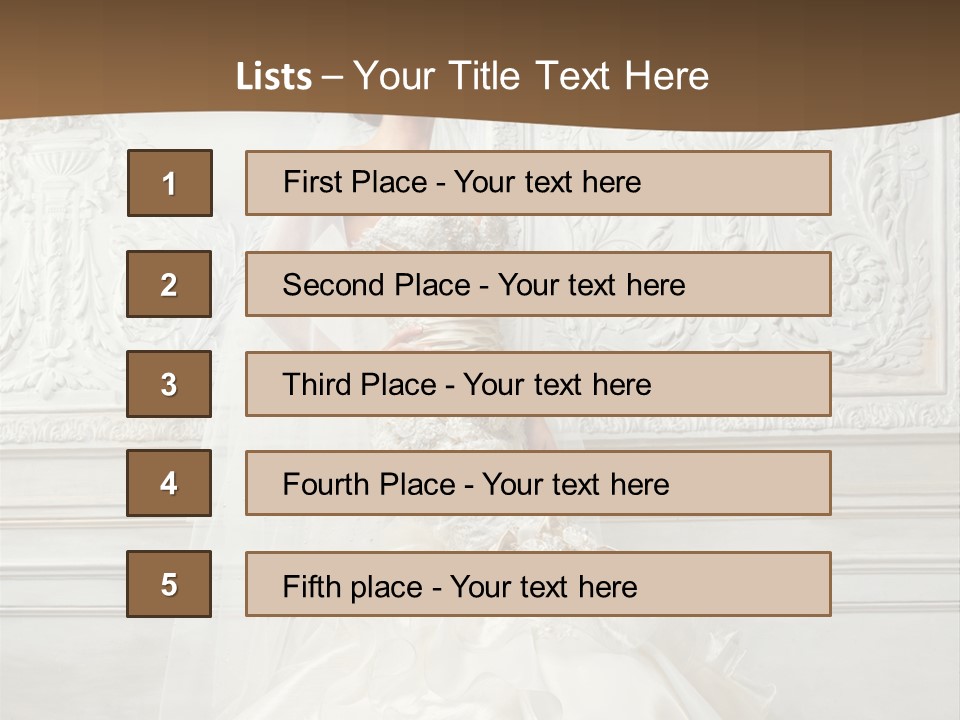Pick the brown number 4 box

pyautogui.click(x=169, y=483)
